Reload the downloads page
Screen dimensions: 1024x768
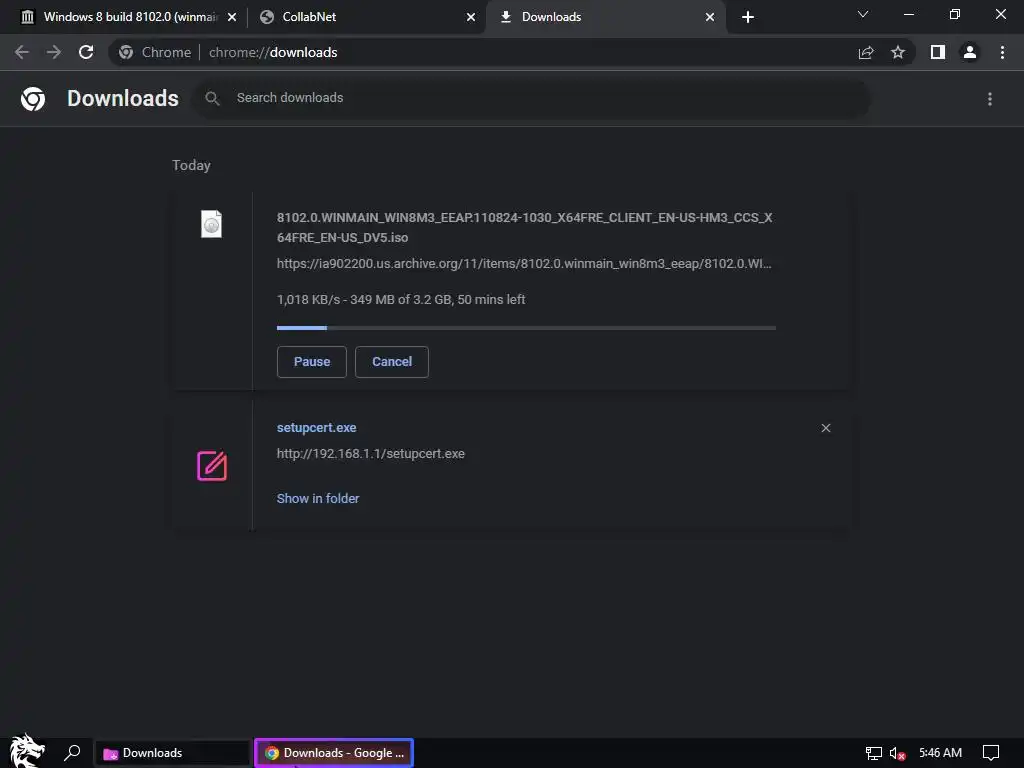pyautogui.click(x=86, y=52)
